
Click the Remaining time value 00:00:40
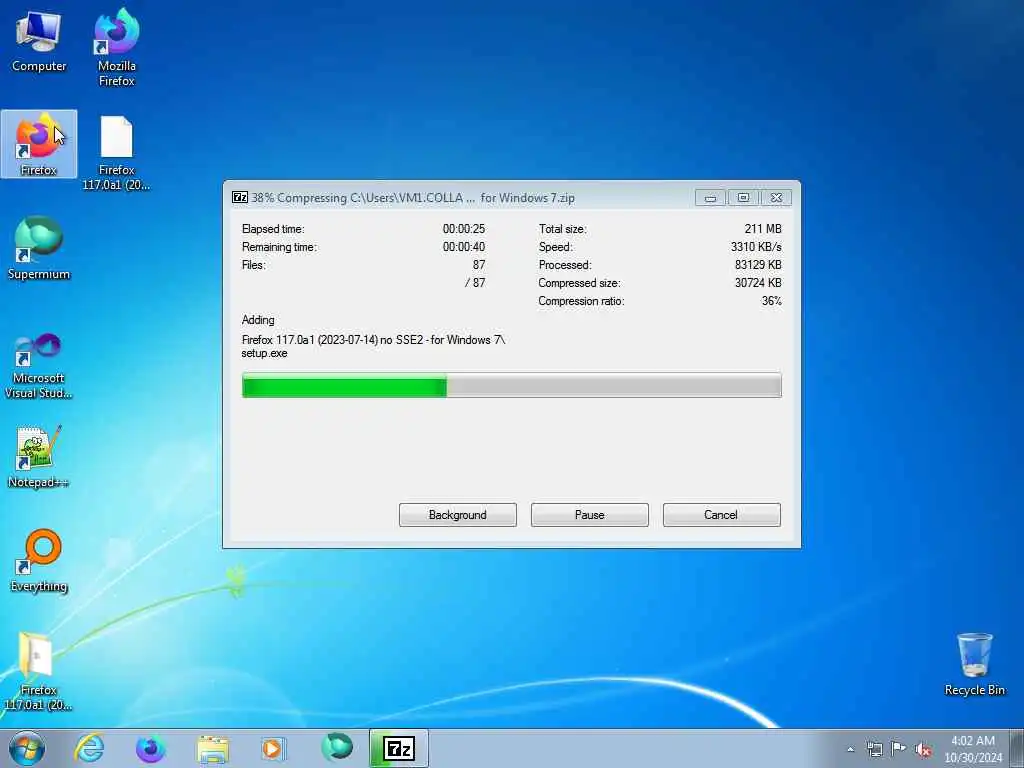464,247
